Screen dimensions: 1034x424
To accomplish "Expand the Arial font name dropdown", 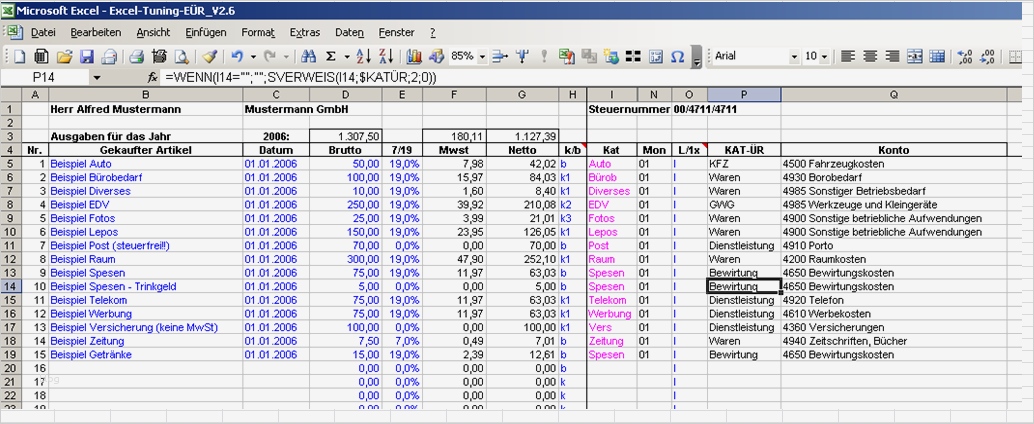I will [x=795, y=57].
